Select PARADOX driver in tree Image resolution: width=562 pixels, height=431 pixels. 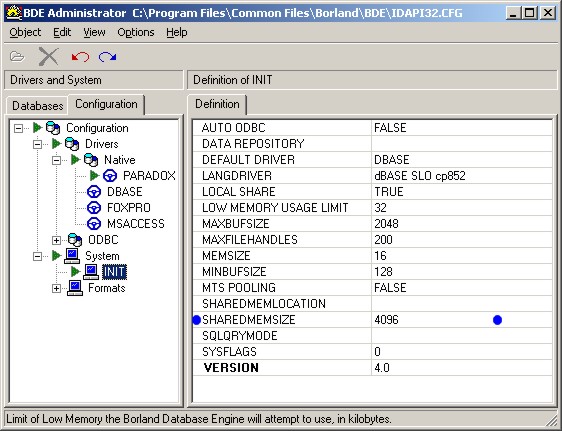click(149, 176)
